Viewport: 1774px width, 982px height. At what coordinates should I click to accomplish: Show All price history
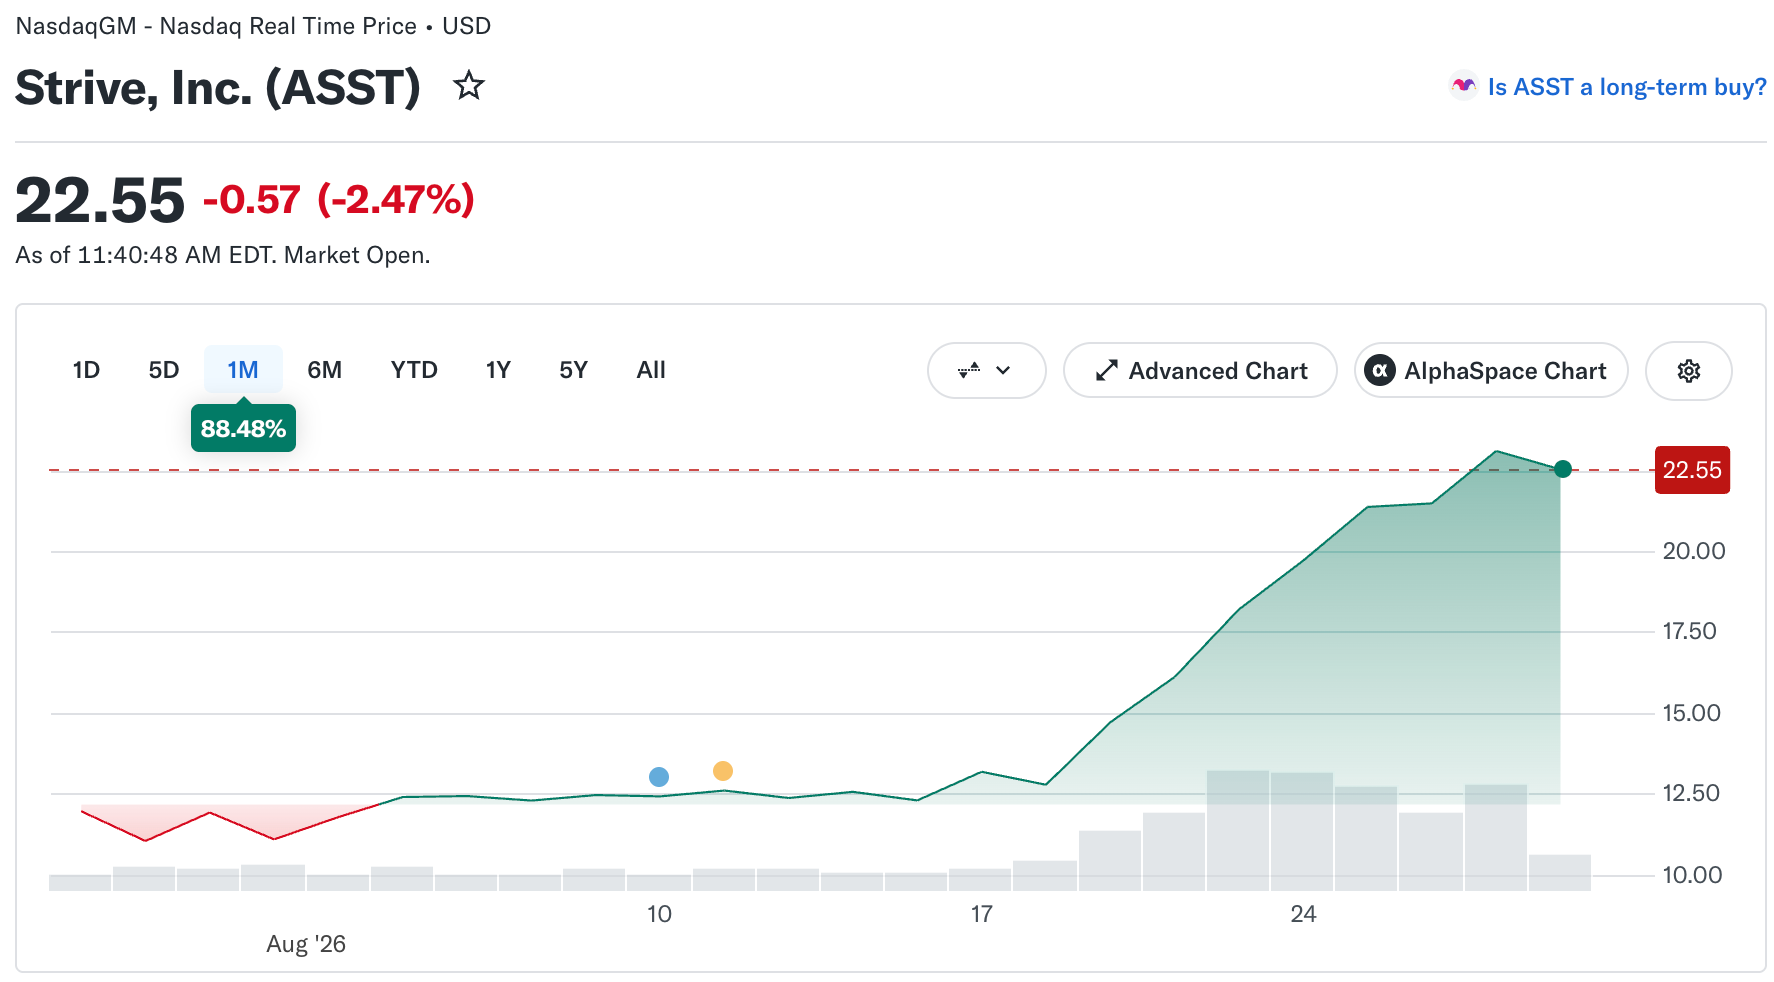click(x=651, y=370)
